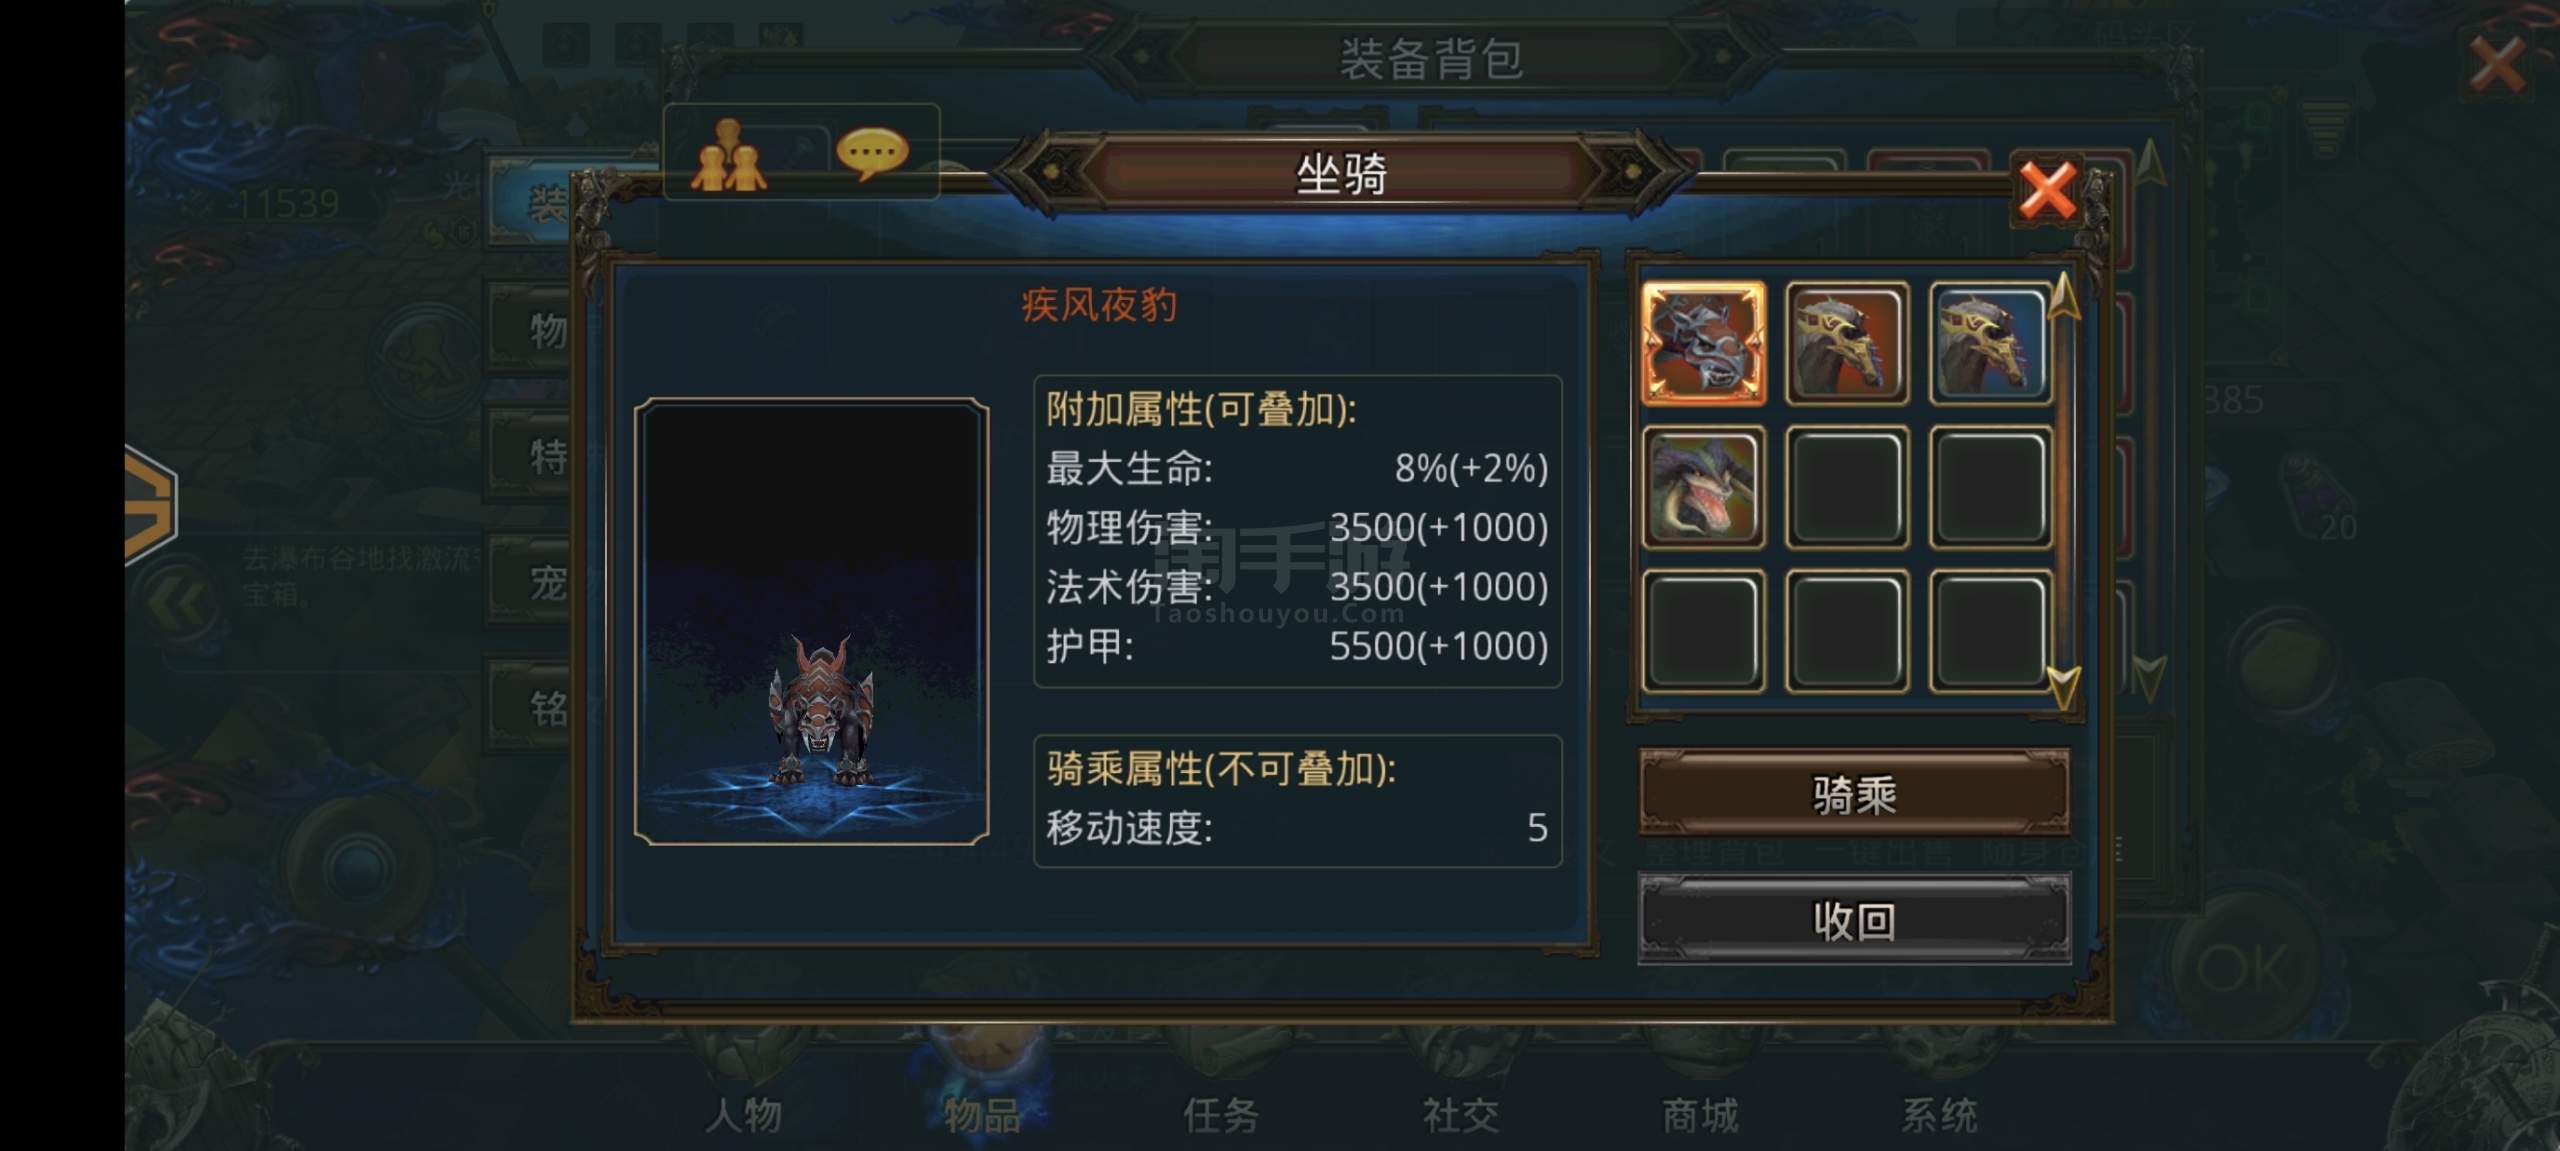Select the golden armored horse on orange background
Image resolution: width=2560 pixels, height=1151 pixels.
(x=1847, y=343)
